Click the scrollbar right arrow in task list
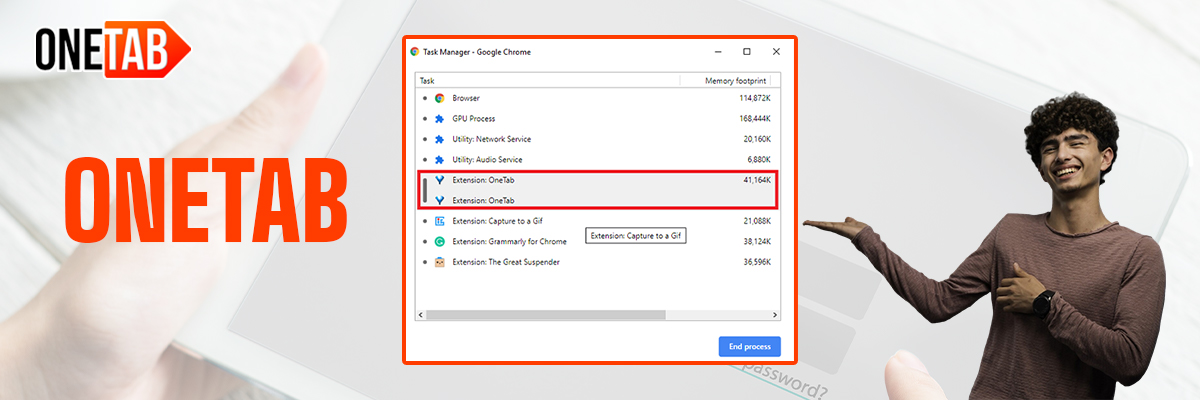Image resolution: width=1200 pixels, height=400 pixels. 775,315
